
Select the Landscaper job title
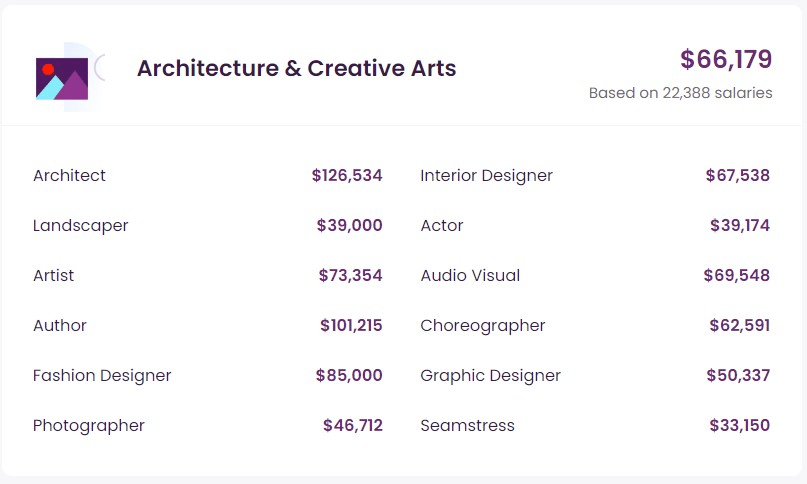(80, 226)
